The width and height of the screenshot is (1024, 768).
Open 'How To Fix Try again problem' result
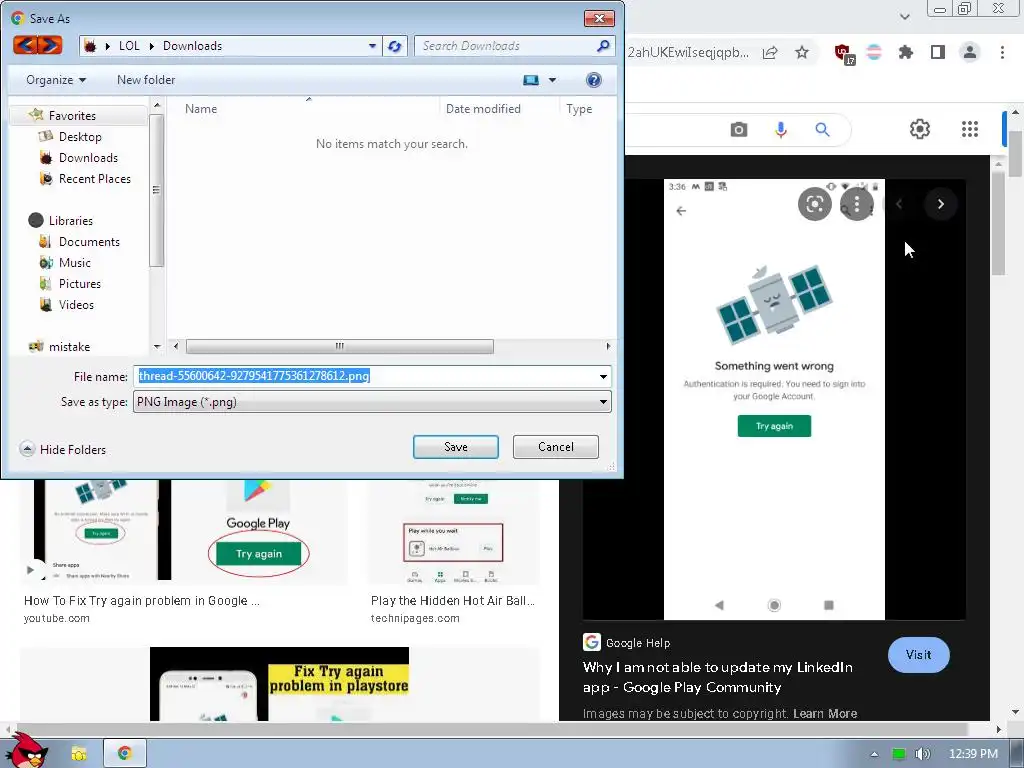coord(142,601)
